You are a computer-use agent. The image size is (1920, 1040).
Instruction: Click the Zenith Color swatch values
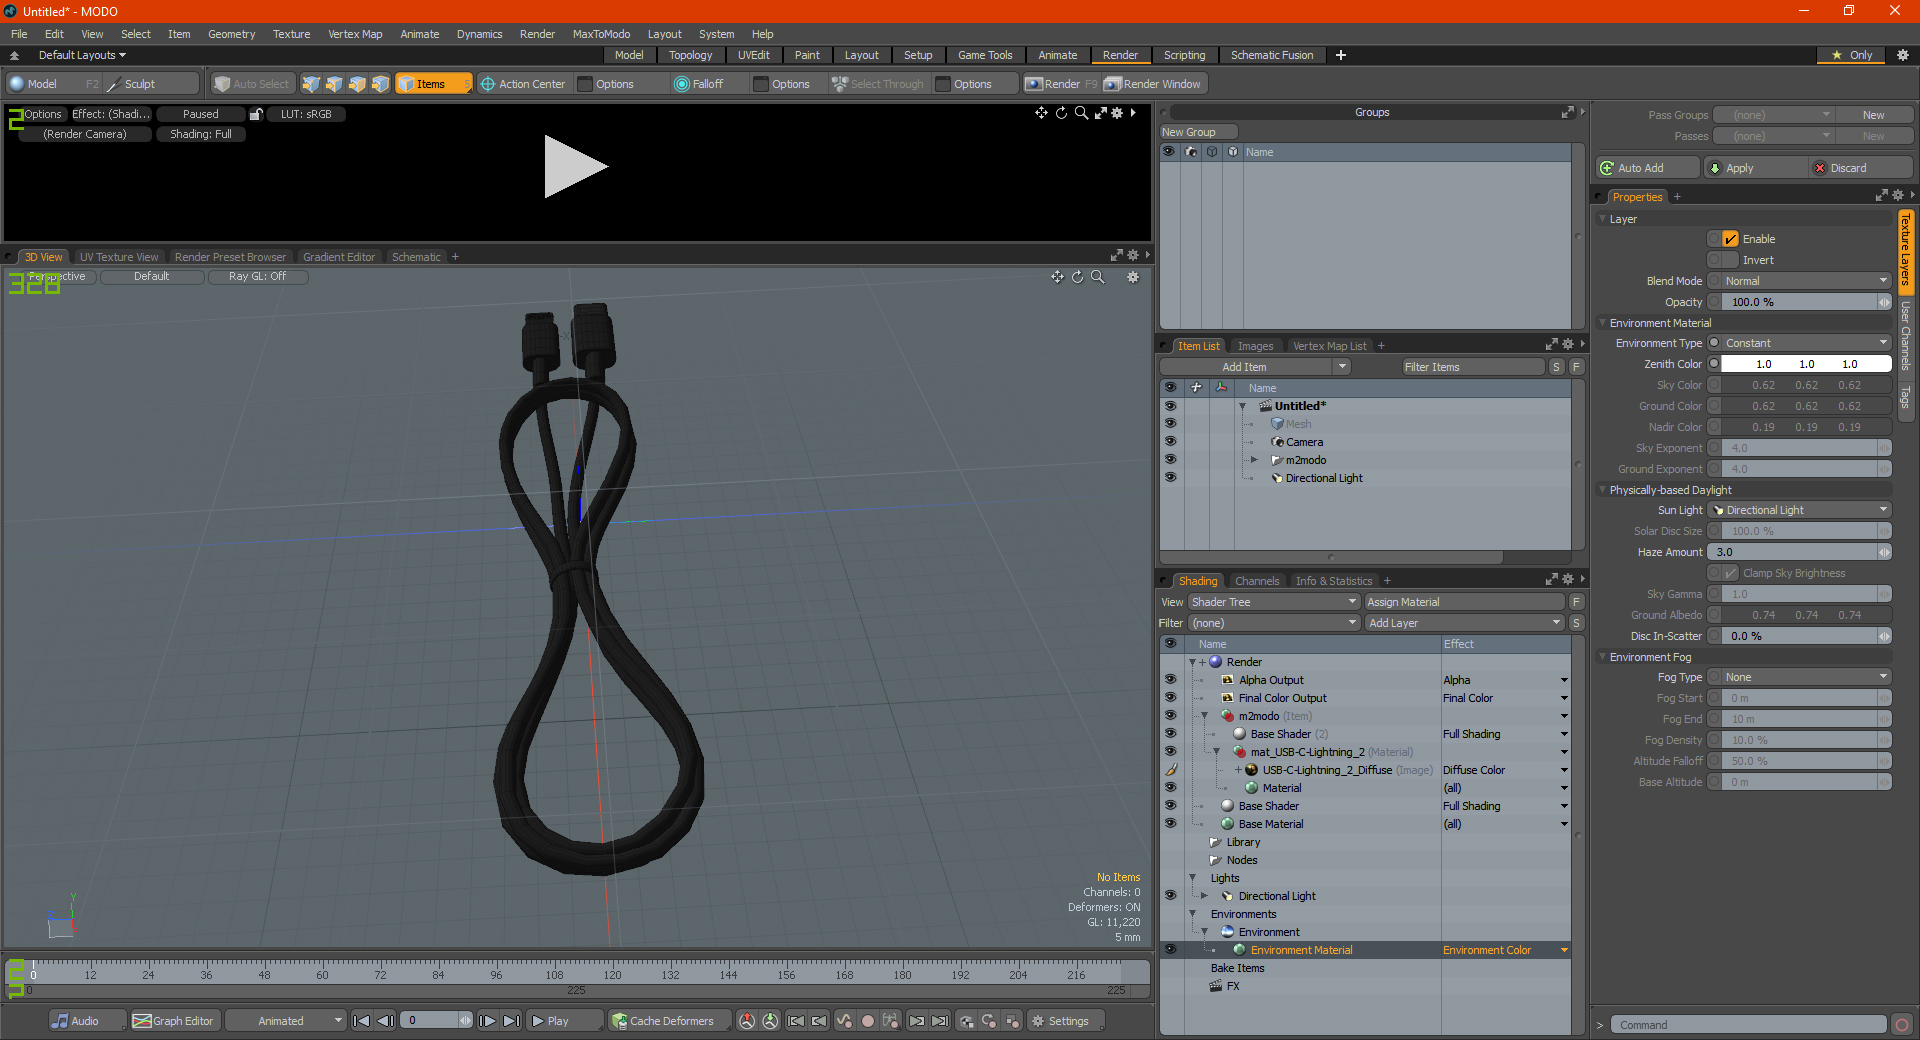[1805, 364]
